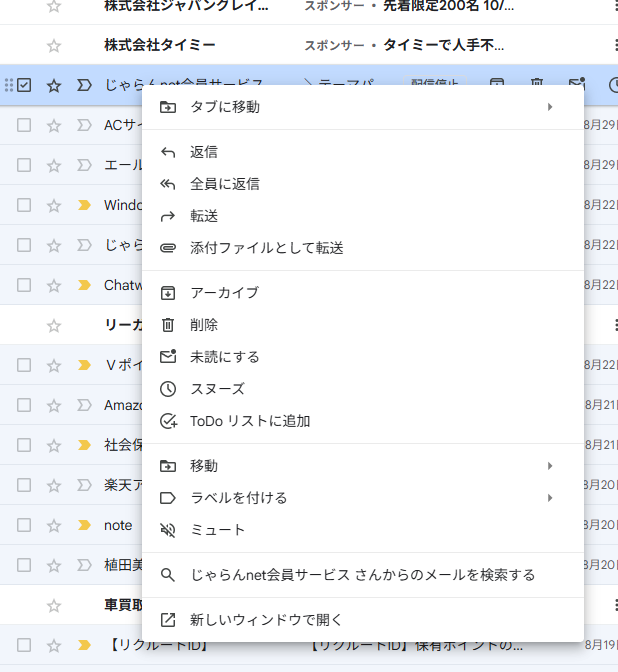This screenshot has height=672, width=618.
Task: Click folder icon beside タブに移動
Action: pyautogui.click(x=168, y=107)
